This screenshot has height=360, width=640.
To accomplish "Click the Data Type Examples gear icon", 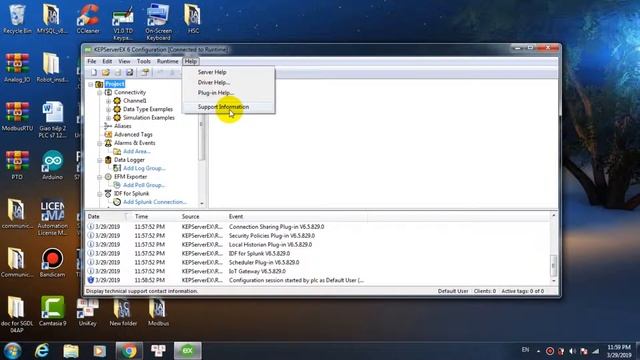I will click(x=117, y=109).
